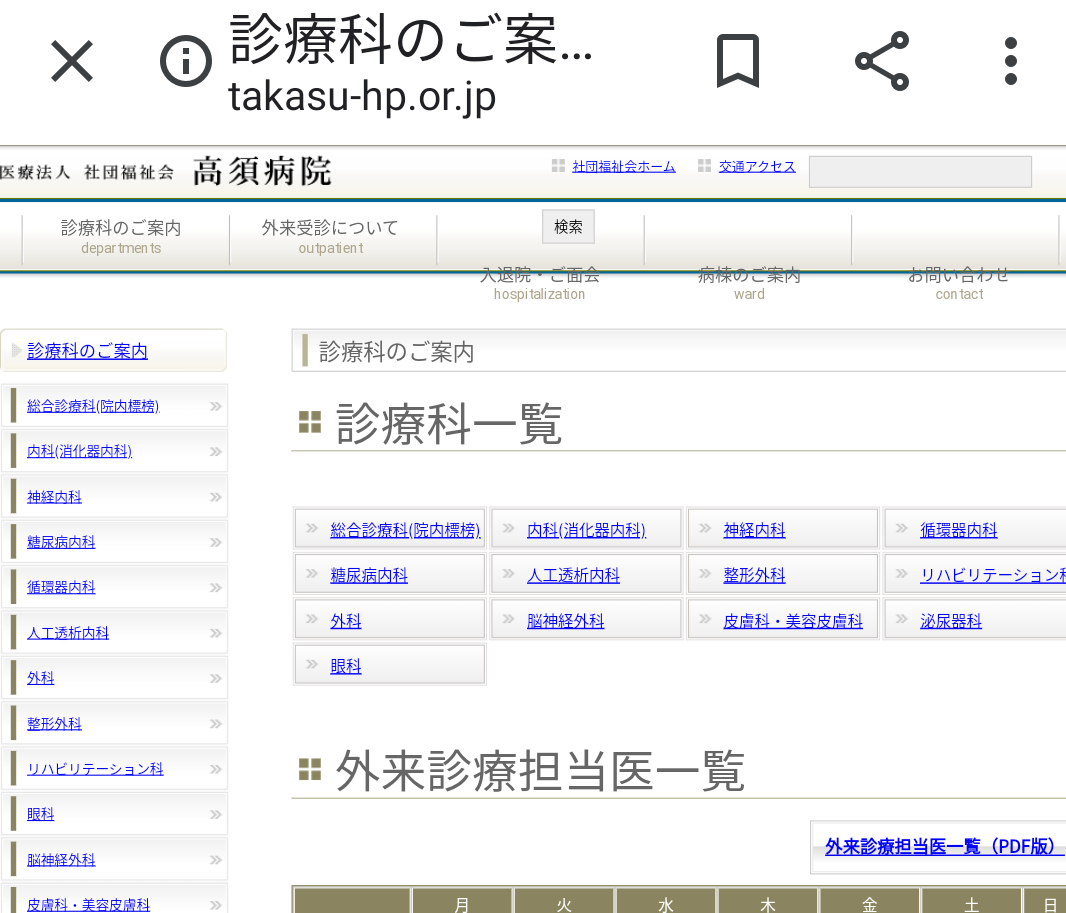Select リハビリテーション科 in department grid
Viewport: 1066px width, 913px height.
pos(993,575)
